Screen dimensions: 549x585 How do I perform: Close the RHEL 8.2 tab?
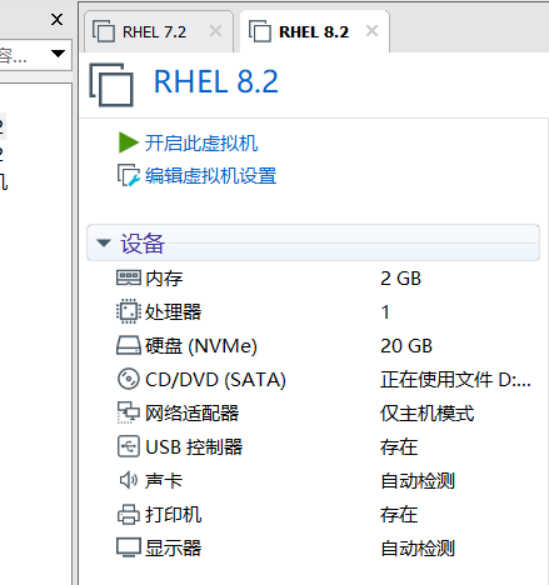[x=372, y=31]
